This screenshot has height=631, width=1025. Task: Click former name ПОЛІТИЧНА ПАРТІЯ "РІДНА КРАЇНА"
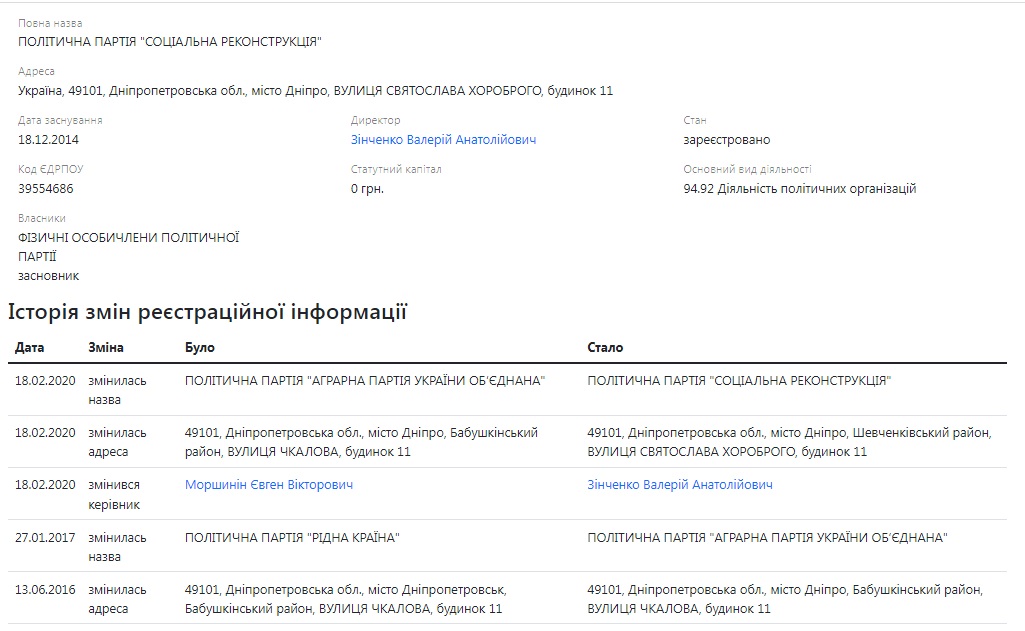(x=292, y=538)
